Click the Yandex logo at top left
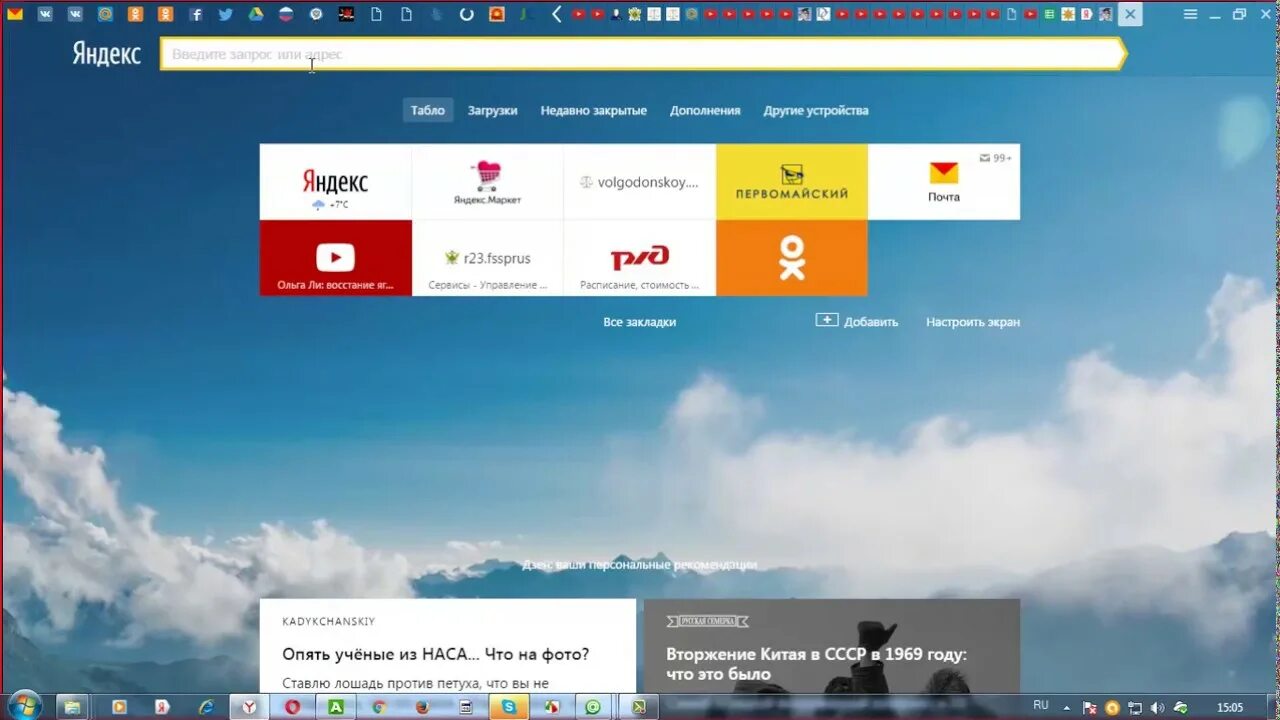Image resolution: width=1280 pixels, height=720 pixels. 106,54
